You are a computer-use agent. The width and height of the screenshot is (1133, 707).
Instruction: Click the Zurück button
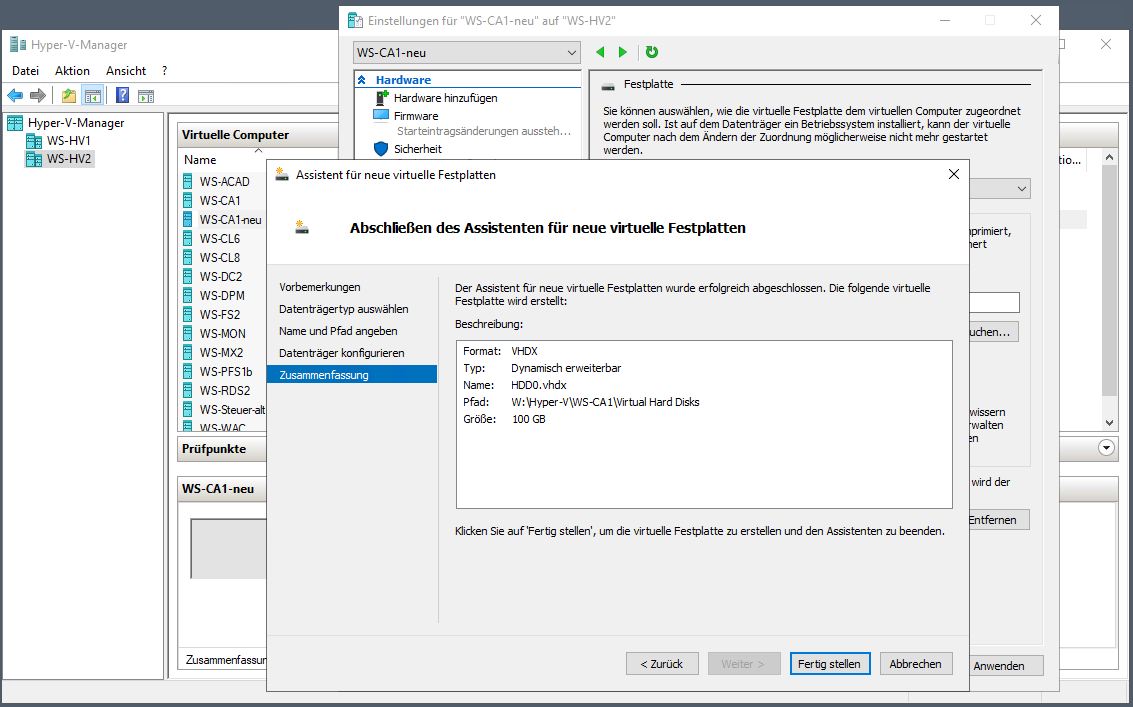coord(663,664)
